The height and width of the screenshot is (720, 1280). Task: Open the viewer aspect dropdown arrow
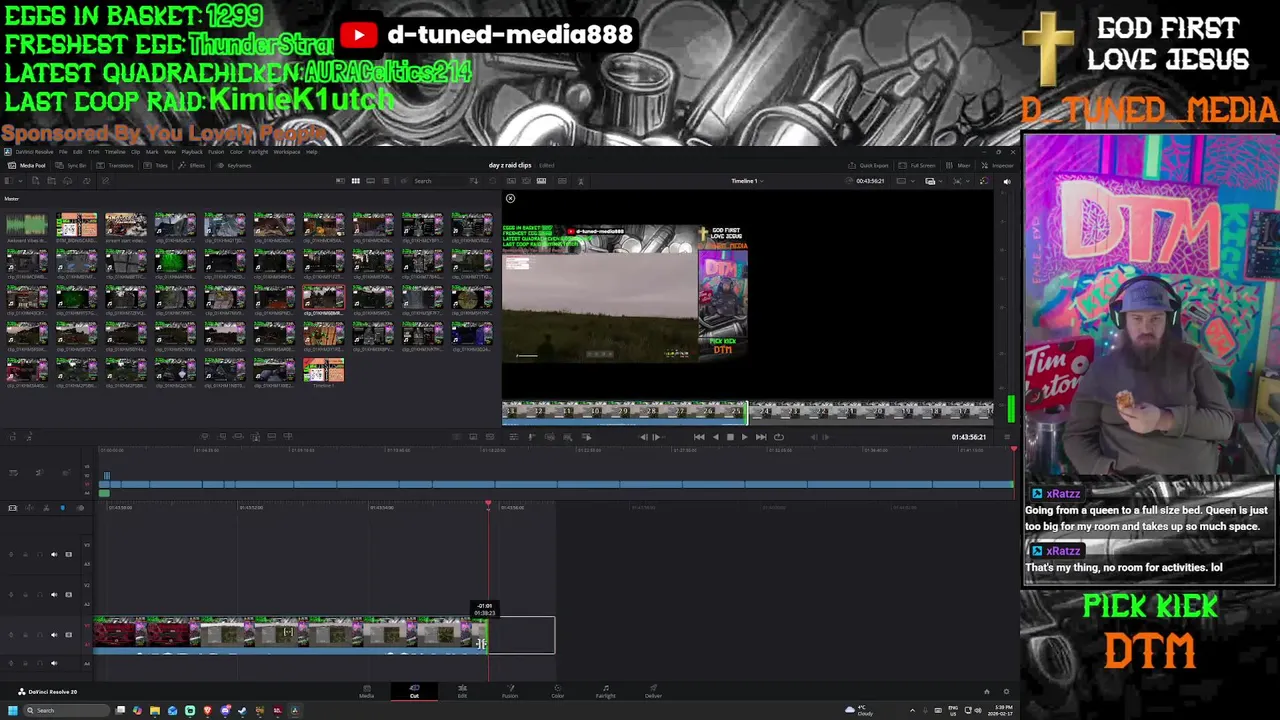point(968,181)
